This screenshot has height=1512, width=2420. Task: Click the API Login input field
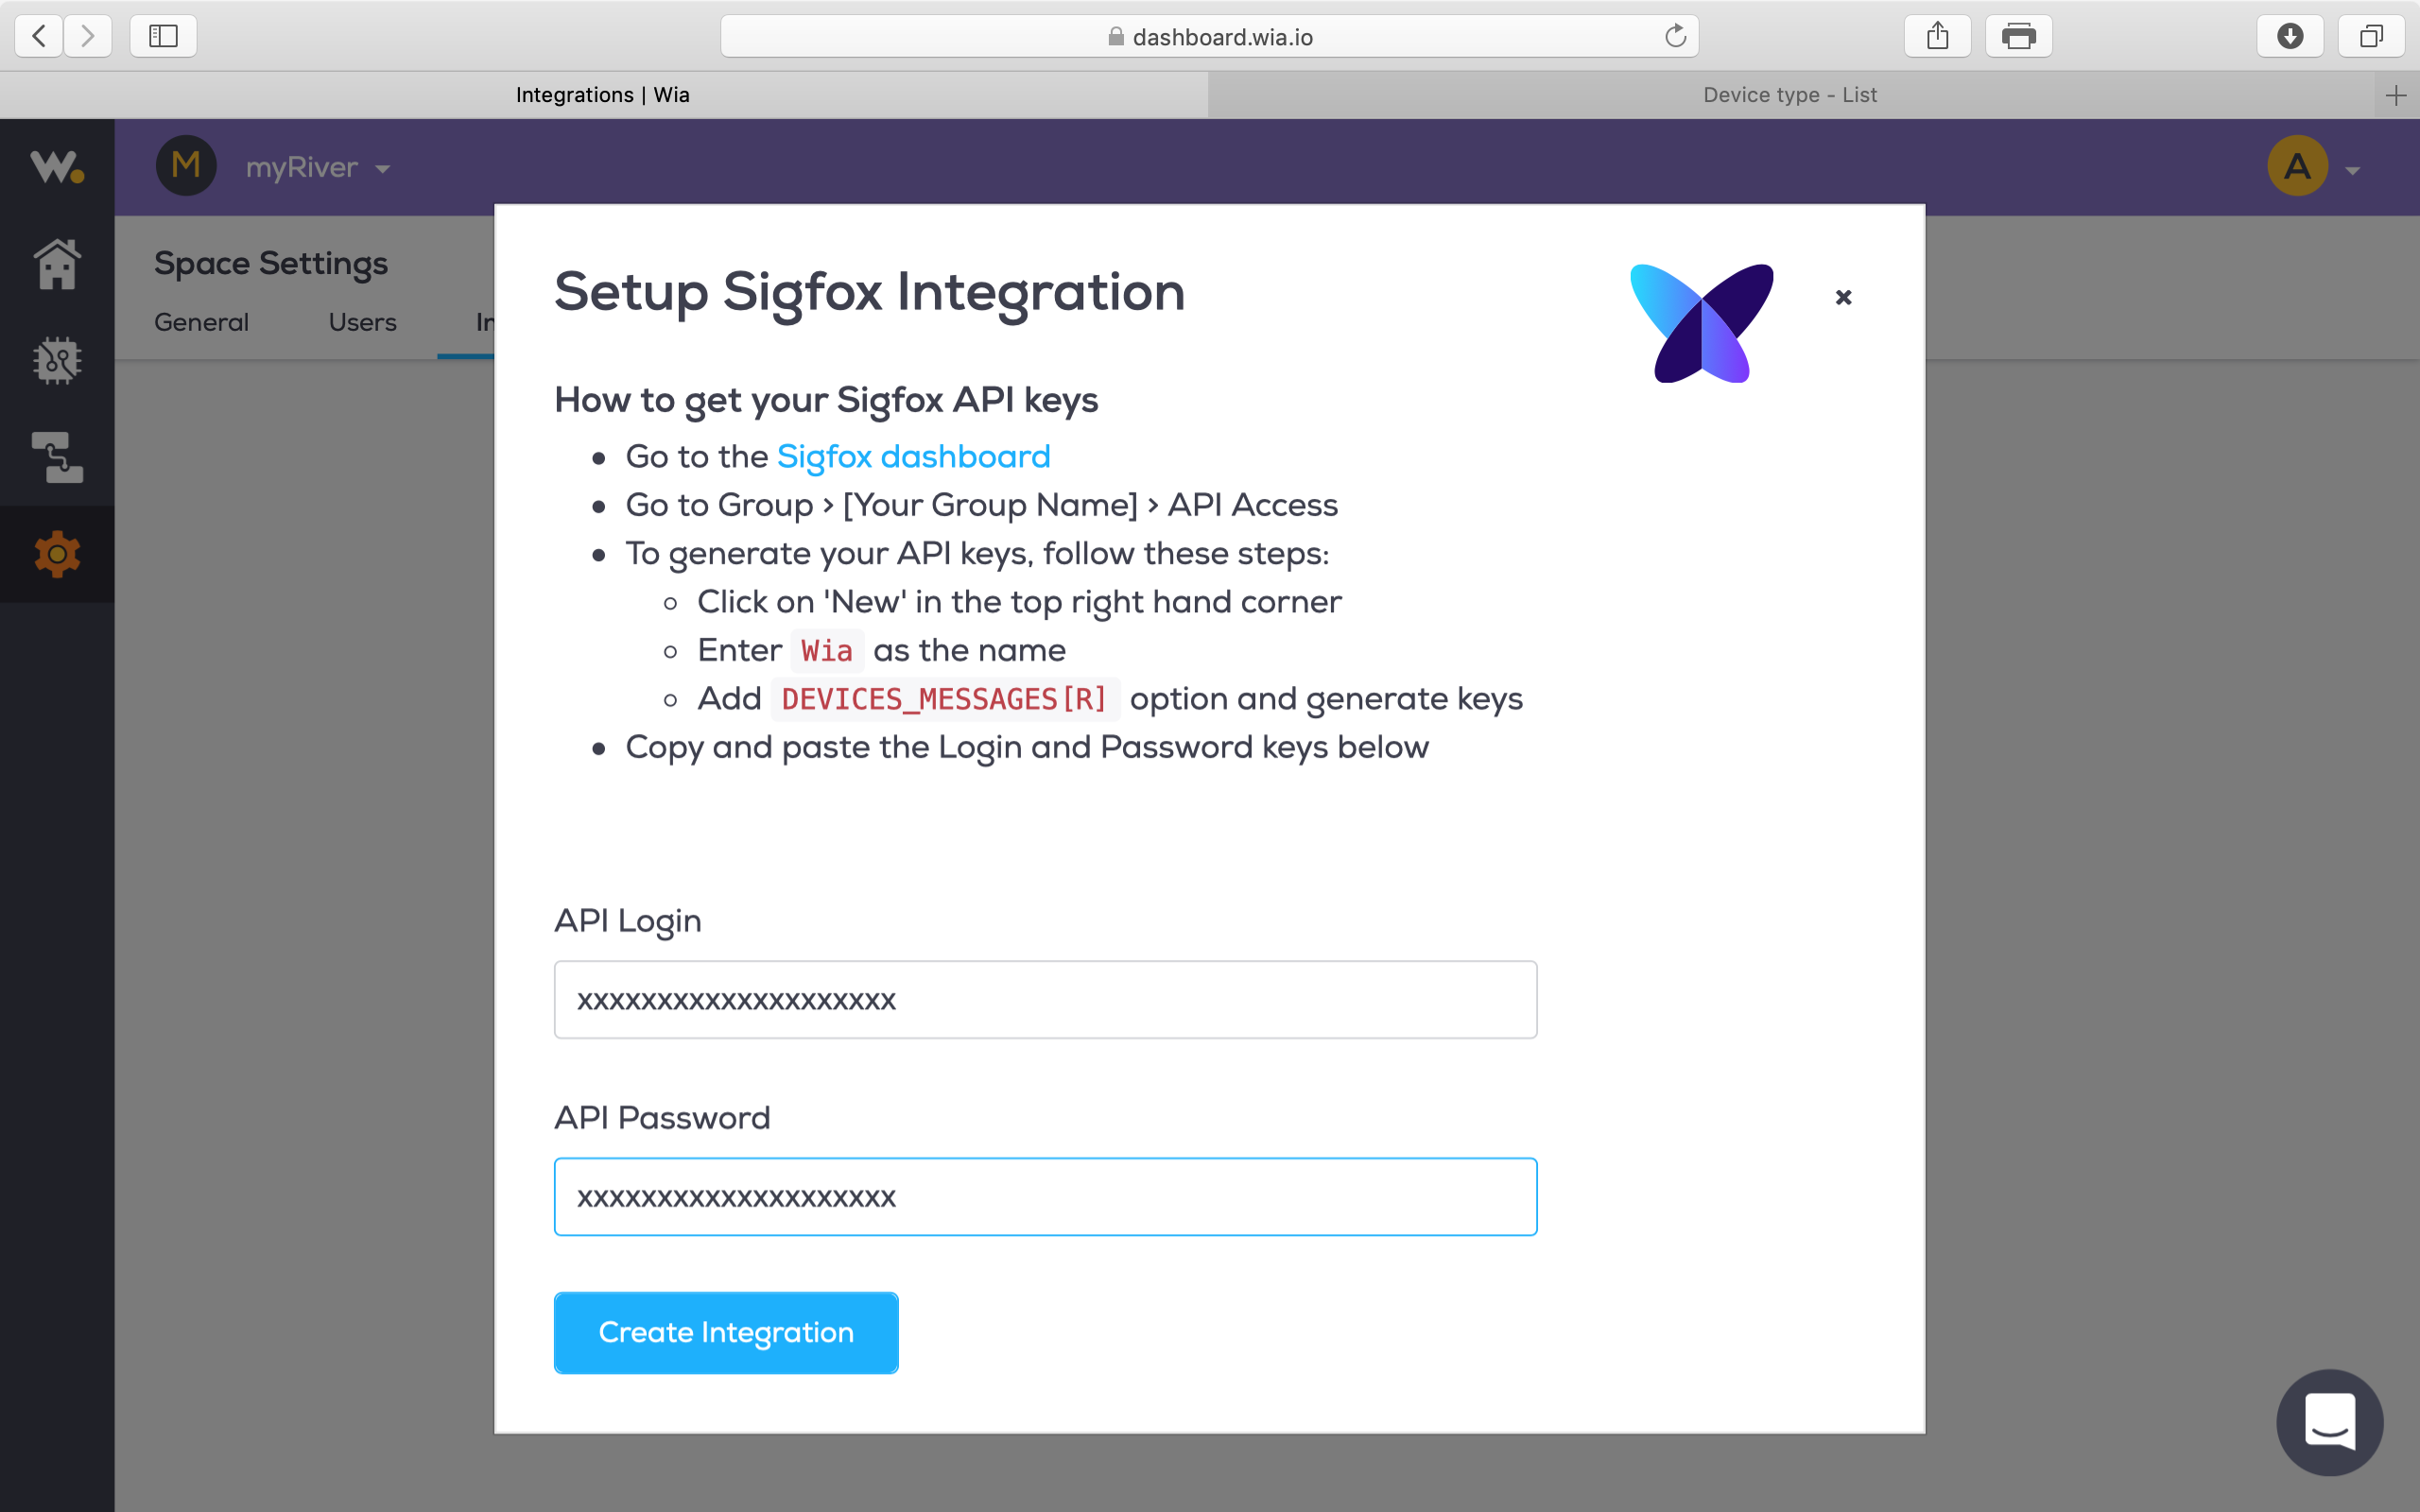tap(1045, 1000)
